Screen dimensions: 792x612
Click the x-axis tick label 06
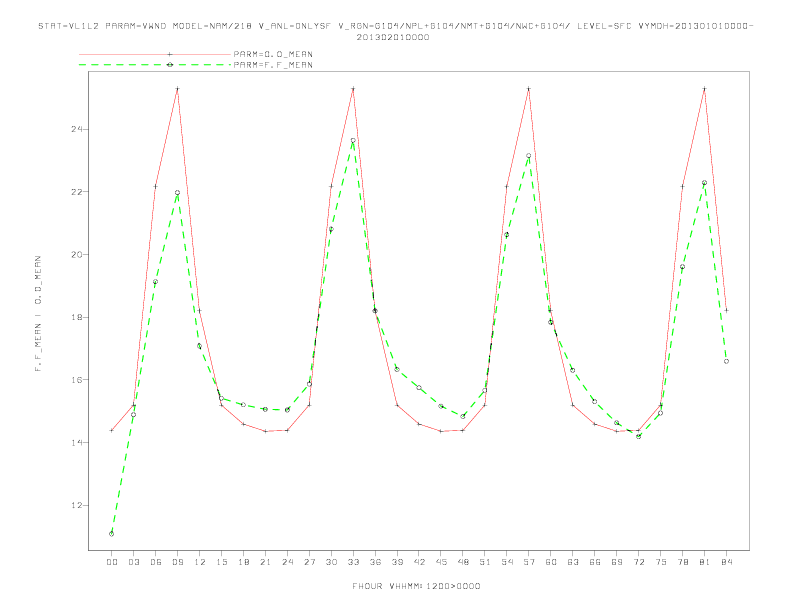pos(156,562)
